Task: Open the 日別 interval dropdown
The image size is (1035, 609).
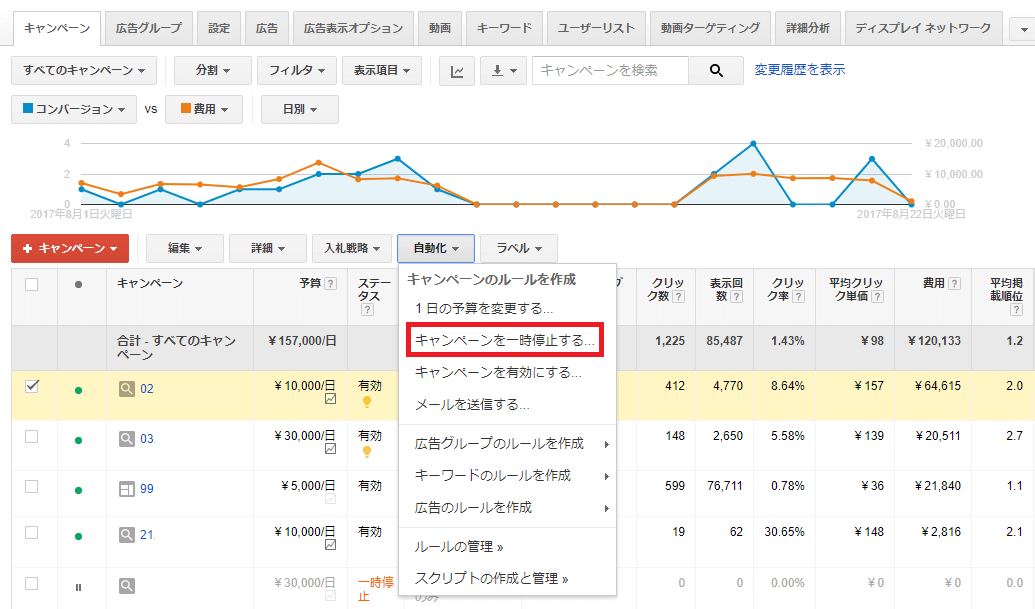Action: coord(300,110)
